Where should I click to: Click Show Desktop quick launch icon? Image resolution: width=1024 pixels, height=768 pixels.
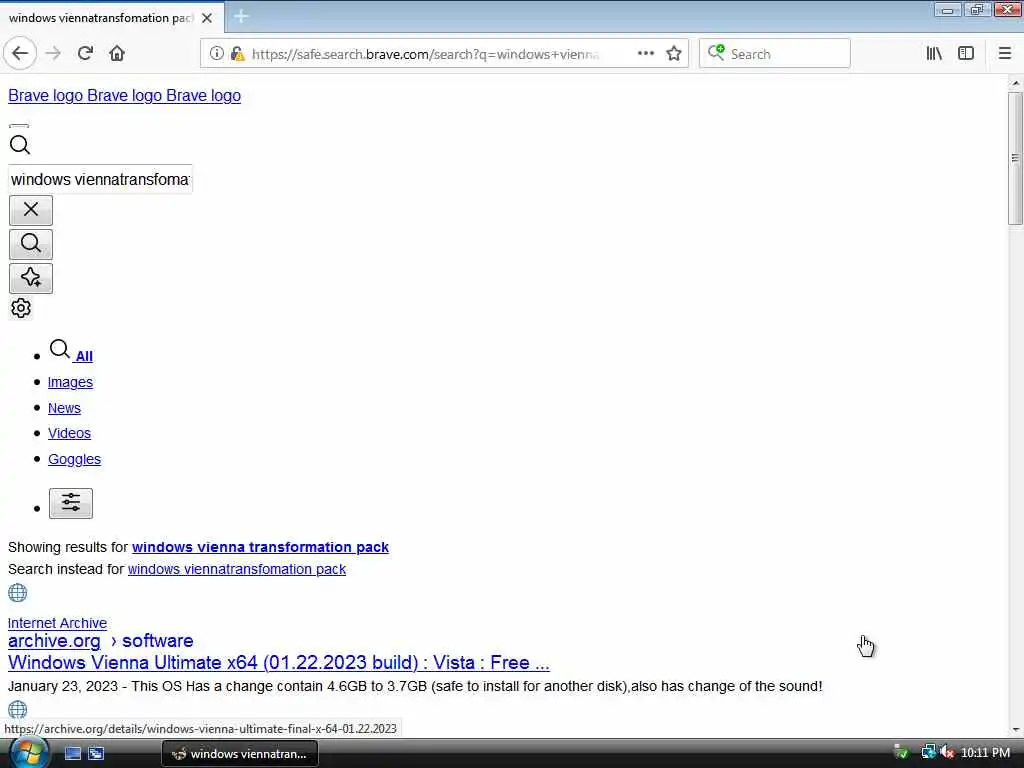(73, 754)
